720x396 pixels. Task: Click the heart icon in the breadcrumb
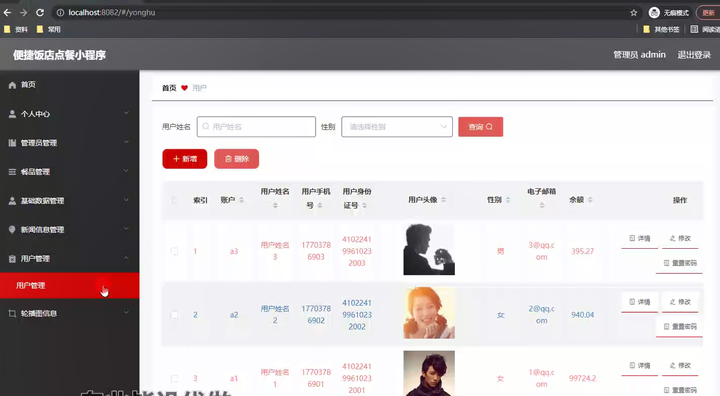coord(184,88)
